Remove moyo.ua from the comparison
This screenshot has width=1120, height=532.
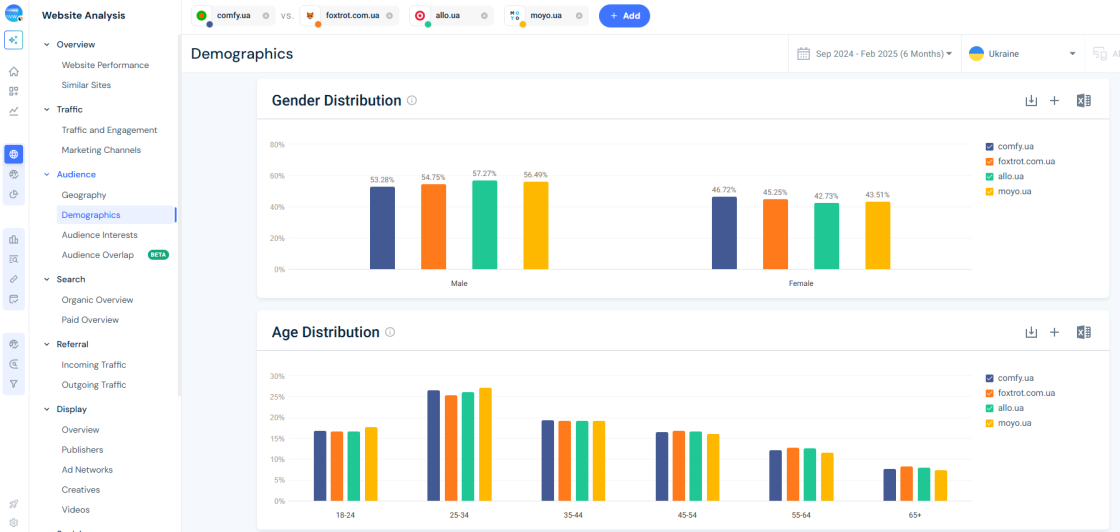tap(579, 16)
